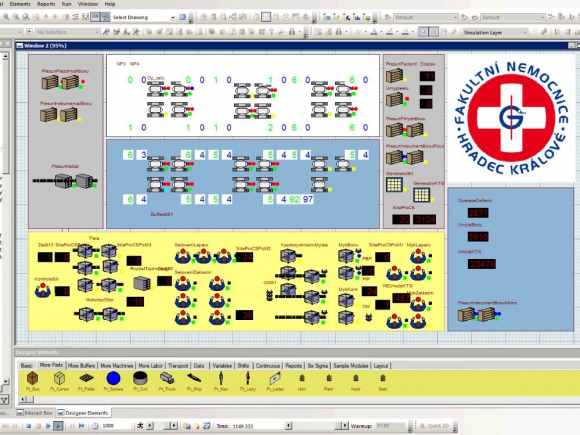Switch to the More Buffers tab
The width and height of the screenshot is (580, 435).
[x=82, y=365]
